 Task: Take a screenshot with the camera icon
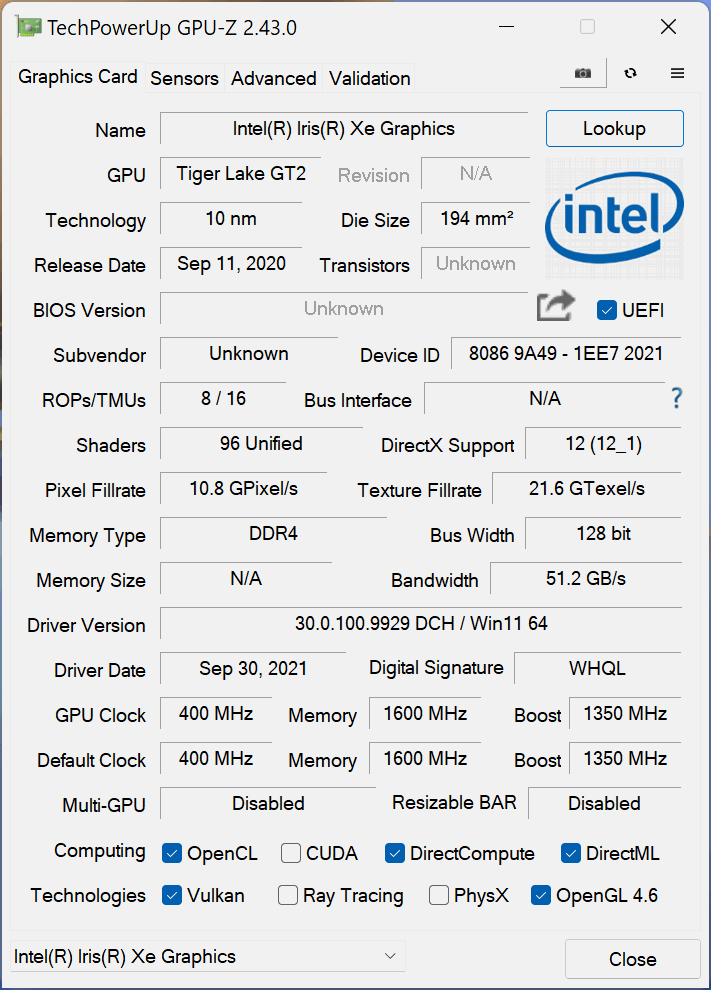(x=583, y=73)
